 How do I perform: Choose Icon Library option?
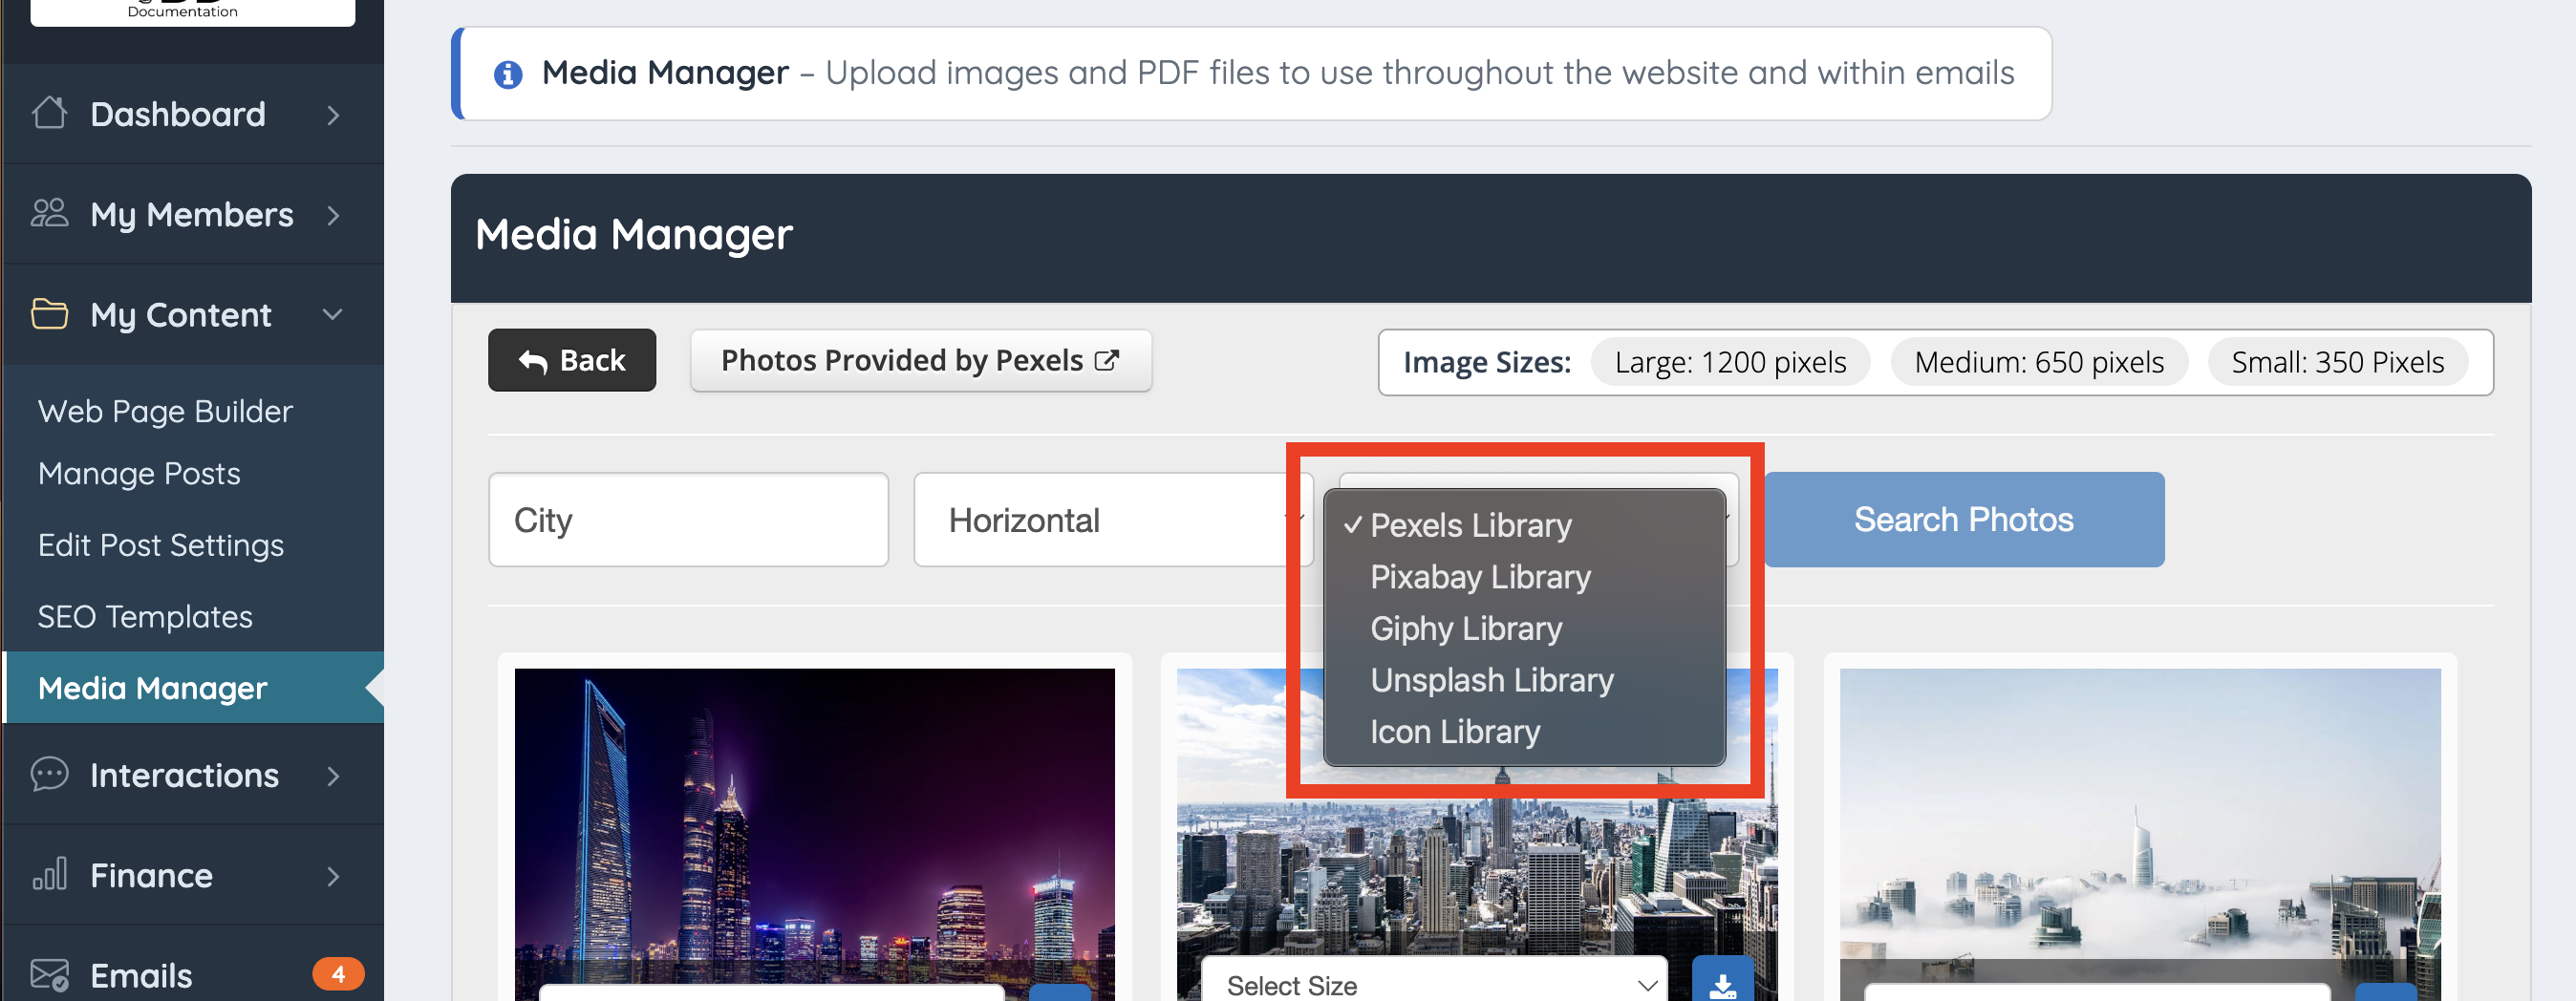(1524, 732)
